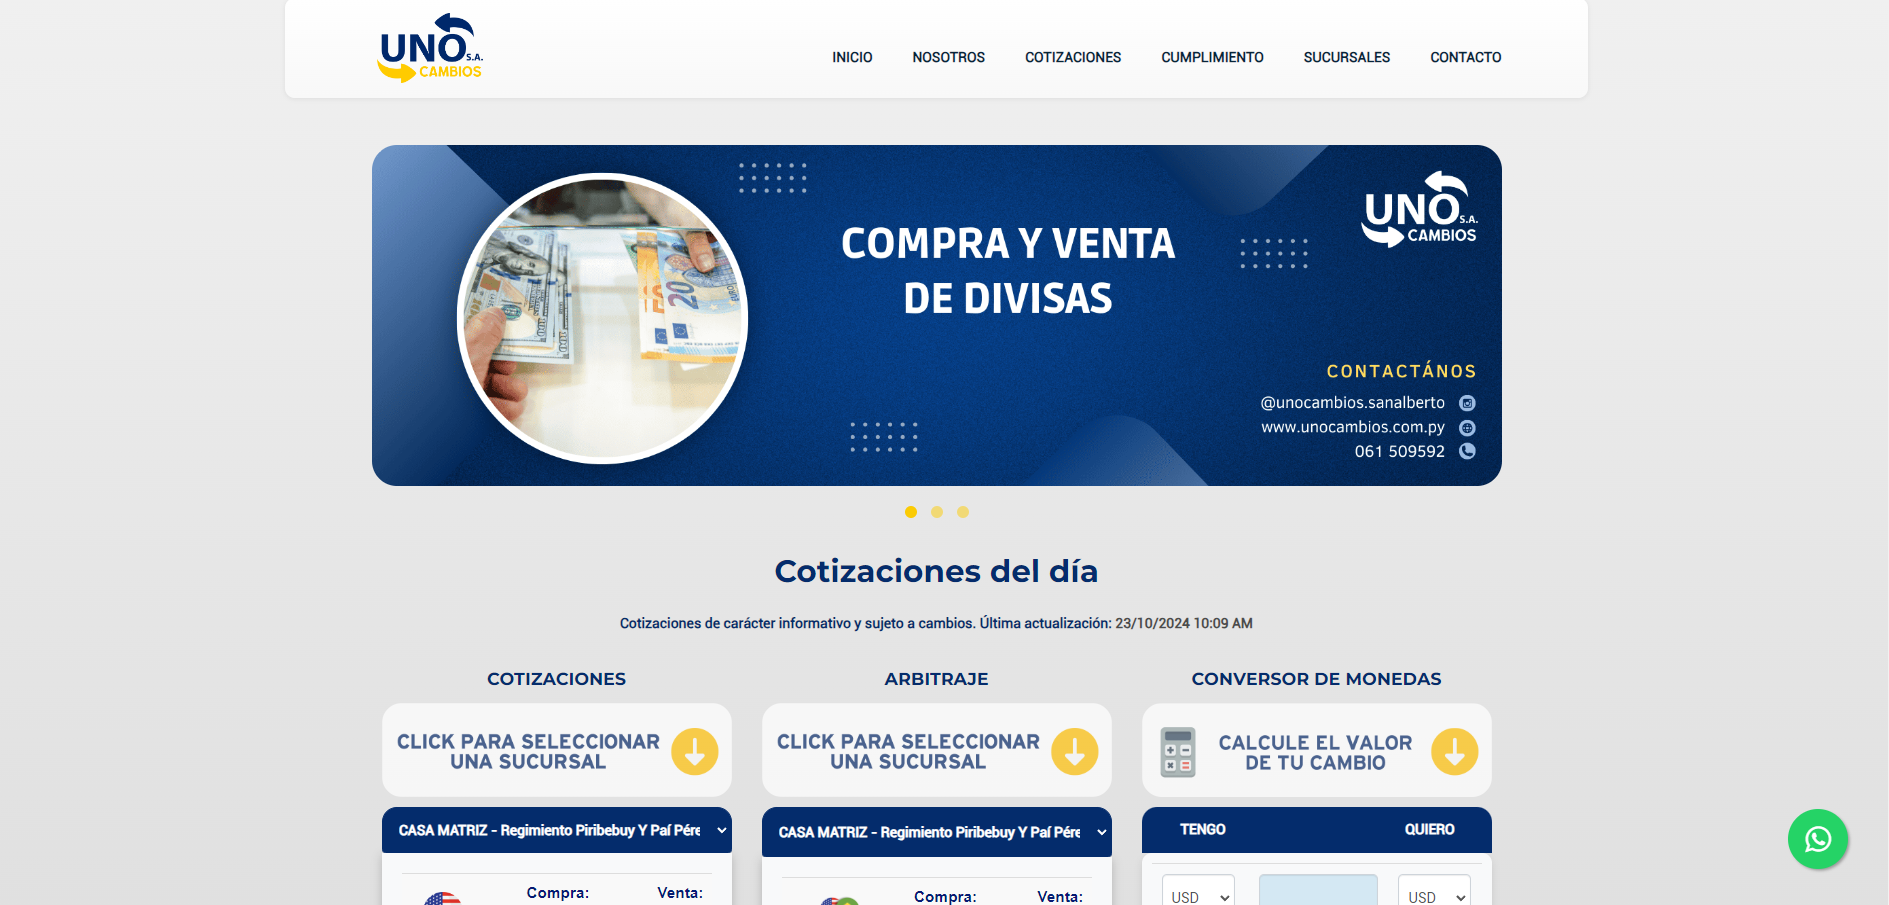This screenshot has height=905, width=1889.
Task: Expand the Casa Matriz dropdown under COTIZACIONES
Action: 557,830
